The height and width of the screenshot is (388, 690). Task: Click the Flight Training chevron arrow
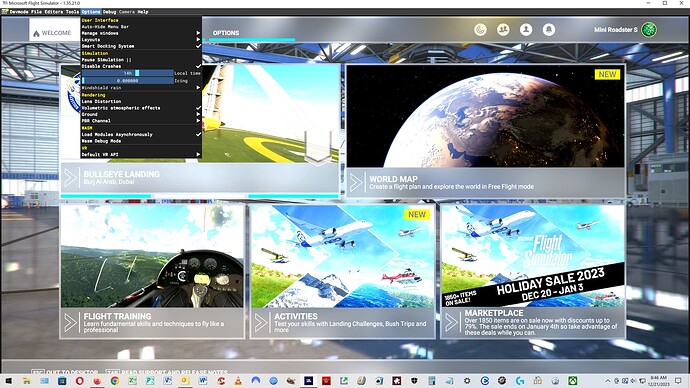(70, 323)
